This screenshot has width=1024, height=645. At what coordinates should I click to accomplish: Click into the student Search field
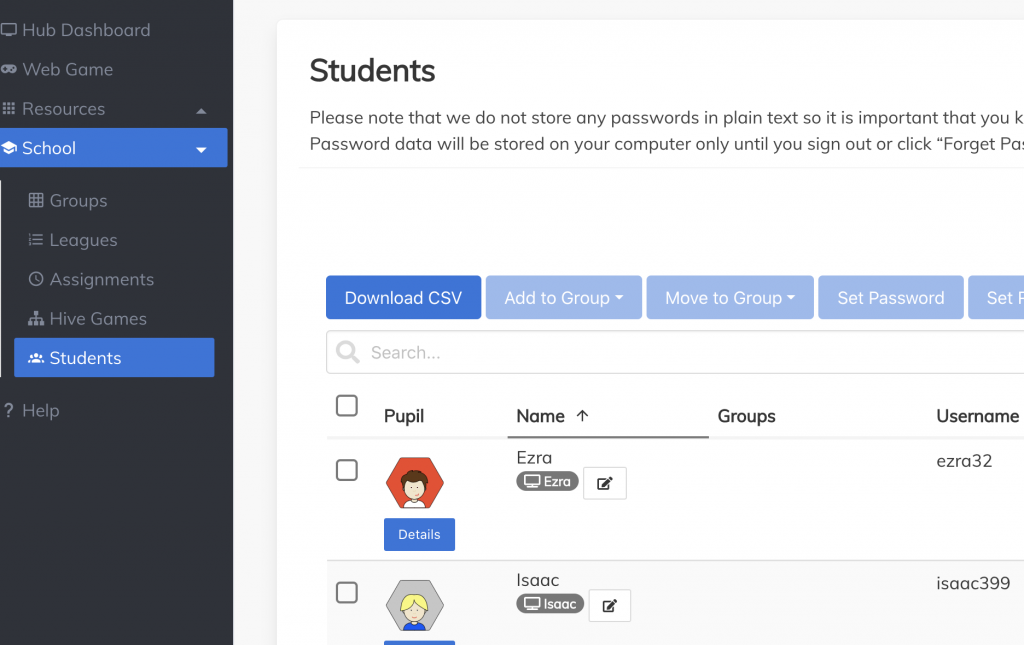(x=680, y=352)
